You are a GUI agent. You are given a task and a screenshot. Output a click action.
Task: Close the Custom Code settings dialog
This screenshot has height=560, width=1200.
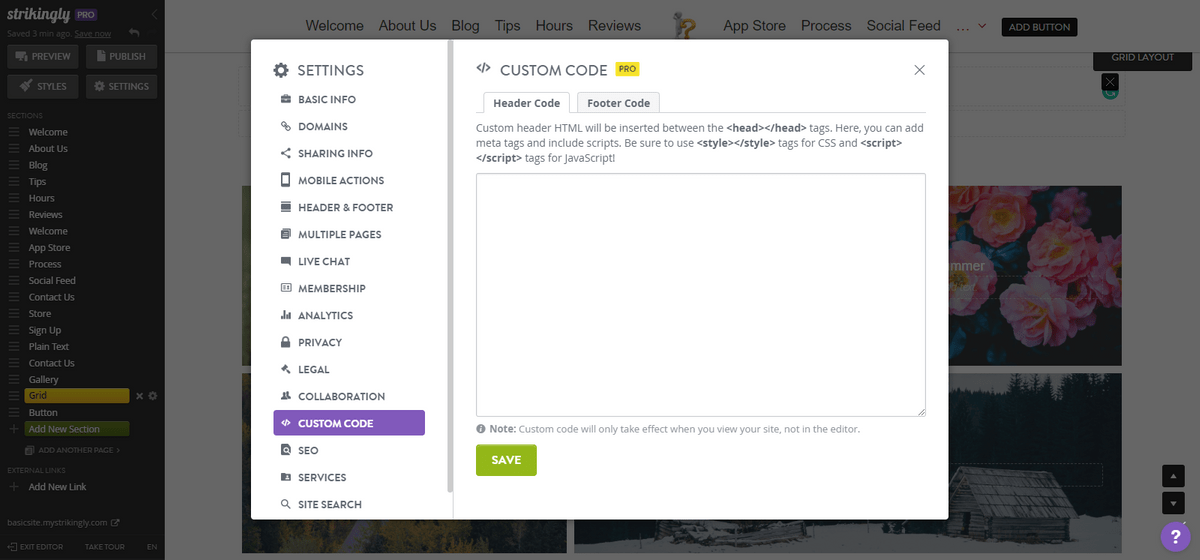[919, 70]
